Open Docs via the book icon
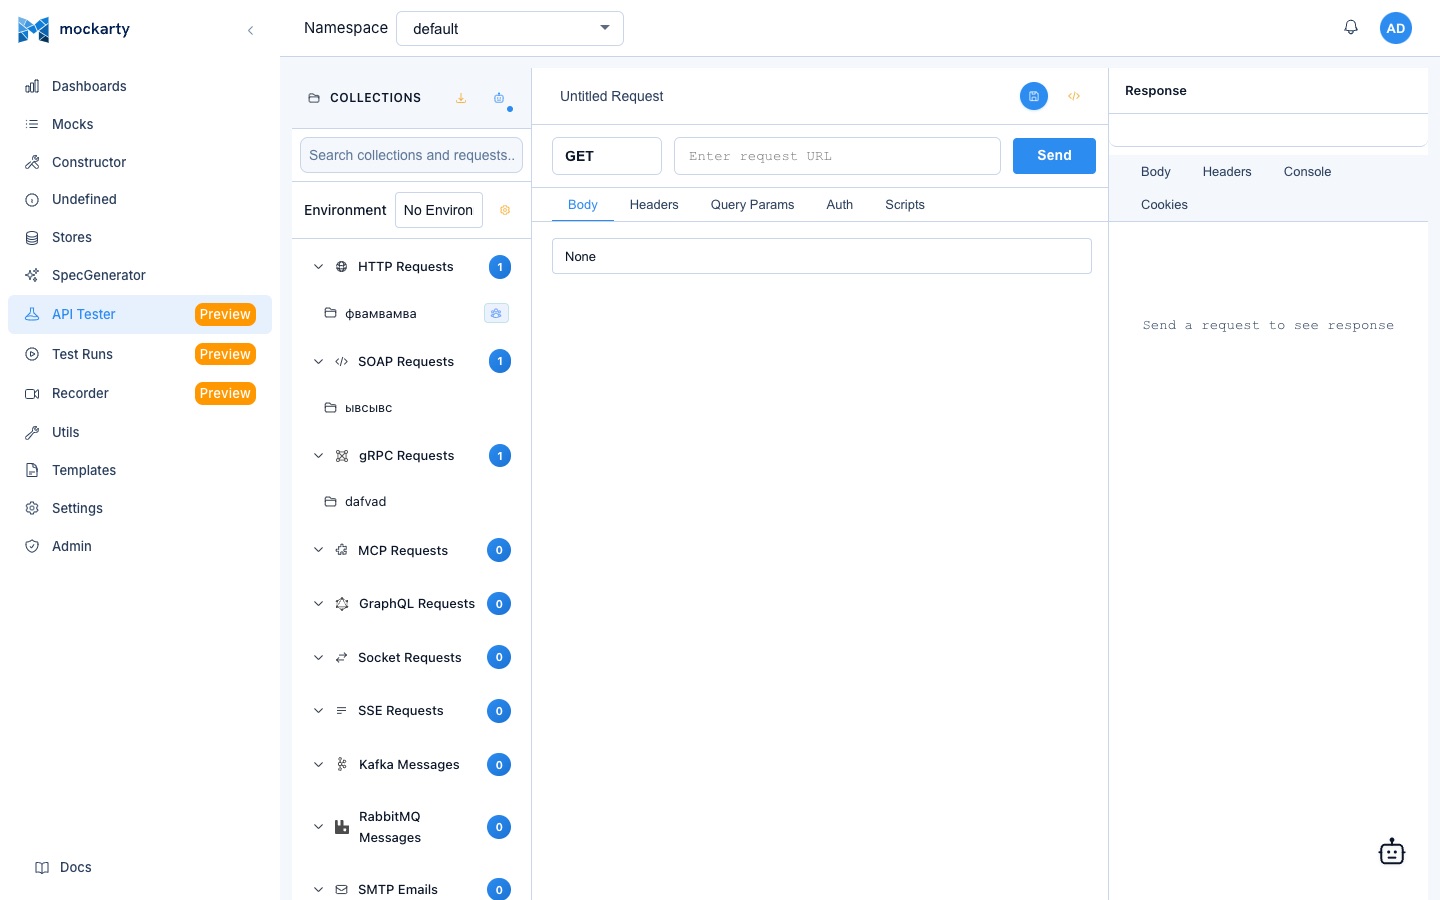Image resolution: width=1440 pixels, height=900 pixels. point(42,867)
